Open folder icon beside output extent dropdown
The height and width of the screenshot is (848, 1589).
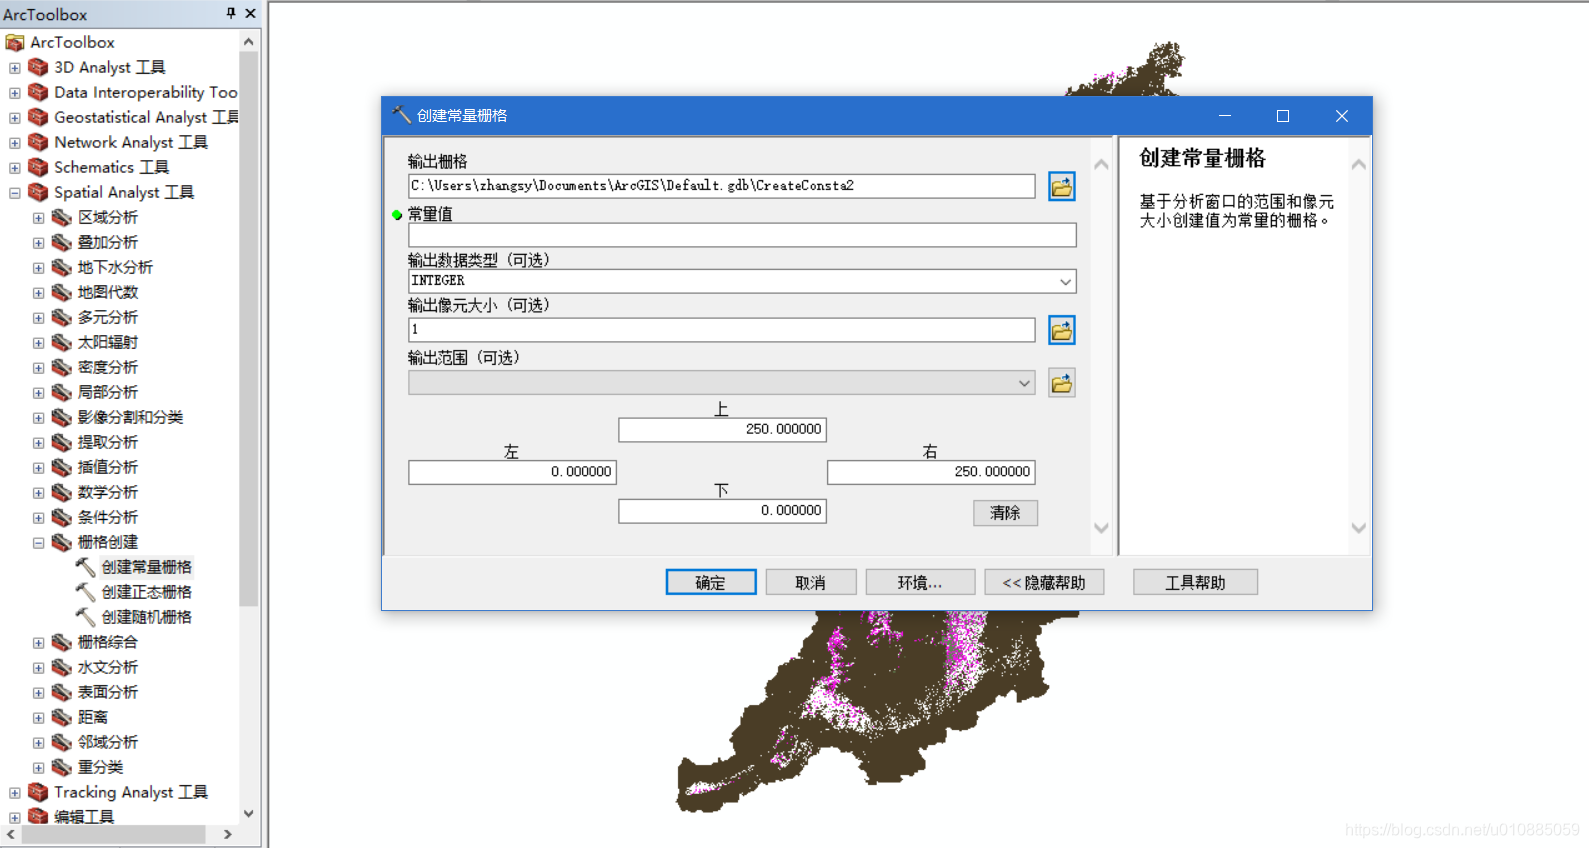coord(1061,383)
